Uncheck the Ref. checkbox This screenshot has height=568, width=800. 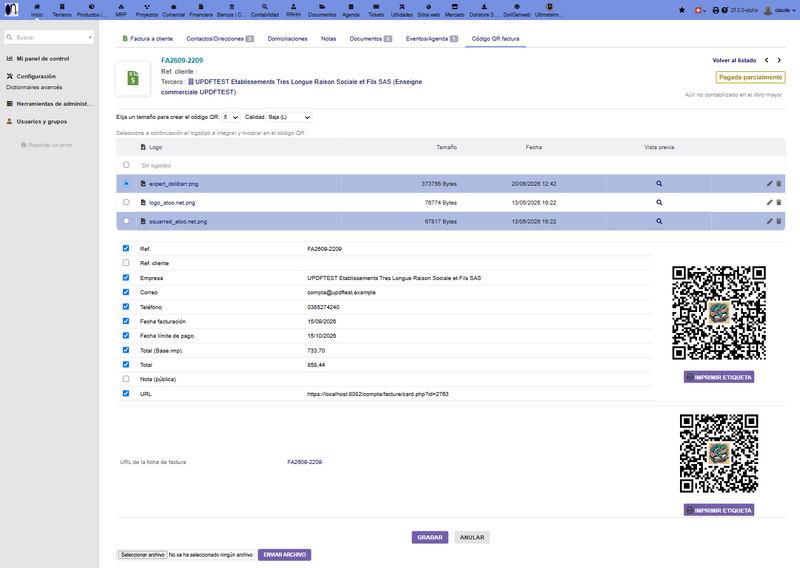click(126, 249)
